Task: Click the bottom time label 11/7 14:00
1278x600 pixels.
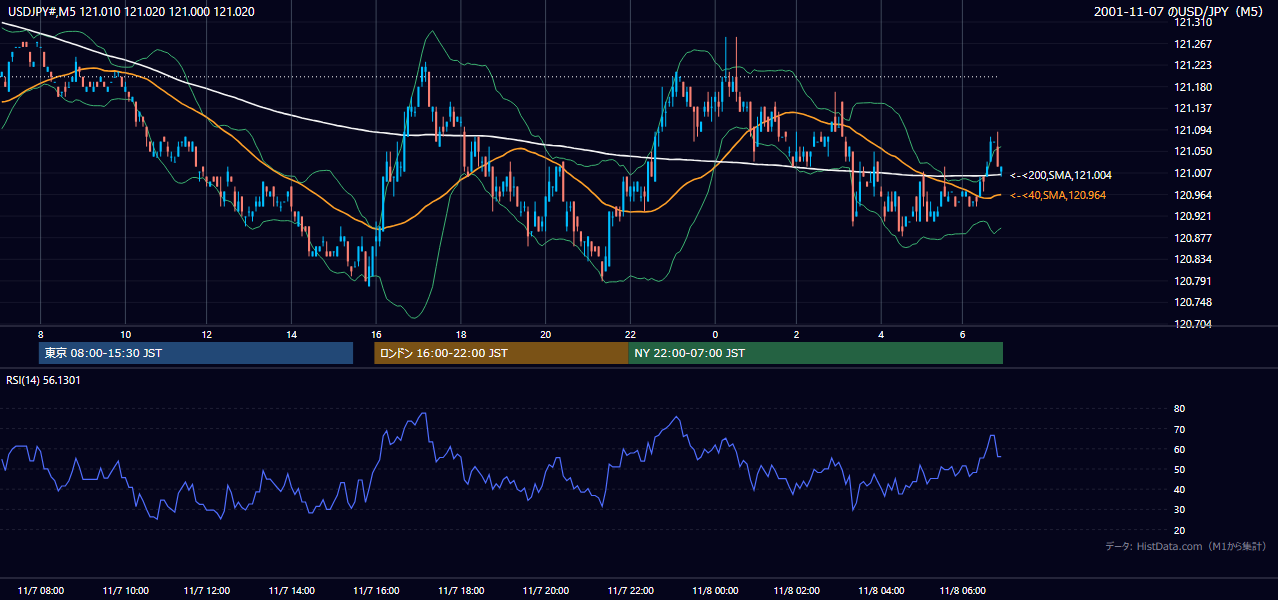Action: (292, 590)
